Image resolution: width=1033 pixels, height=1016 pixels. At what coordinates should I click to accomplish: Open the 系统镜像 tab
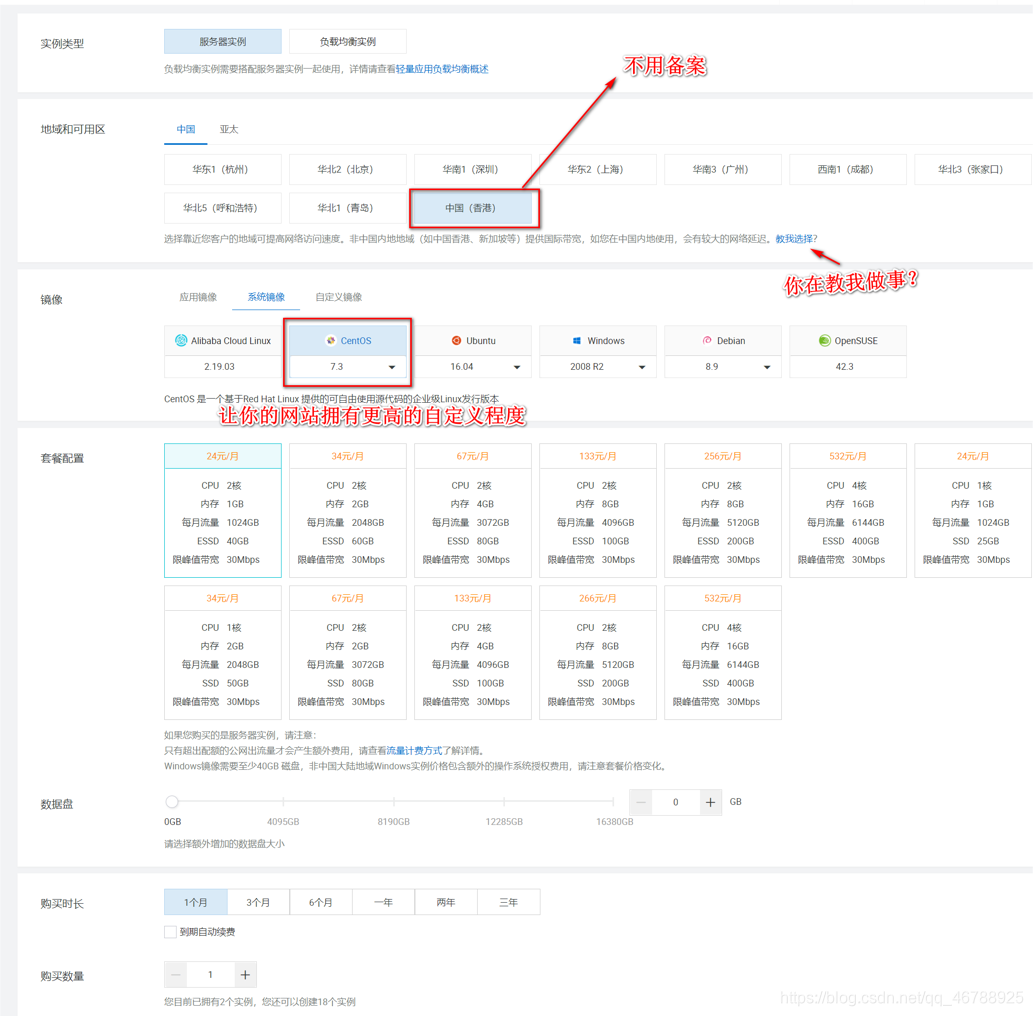pyautogui.click(x=266, y=297)
